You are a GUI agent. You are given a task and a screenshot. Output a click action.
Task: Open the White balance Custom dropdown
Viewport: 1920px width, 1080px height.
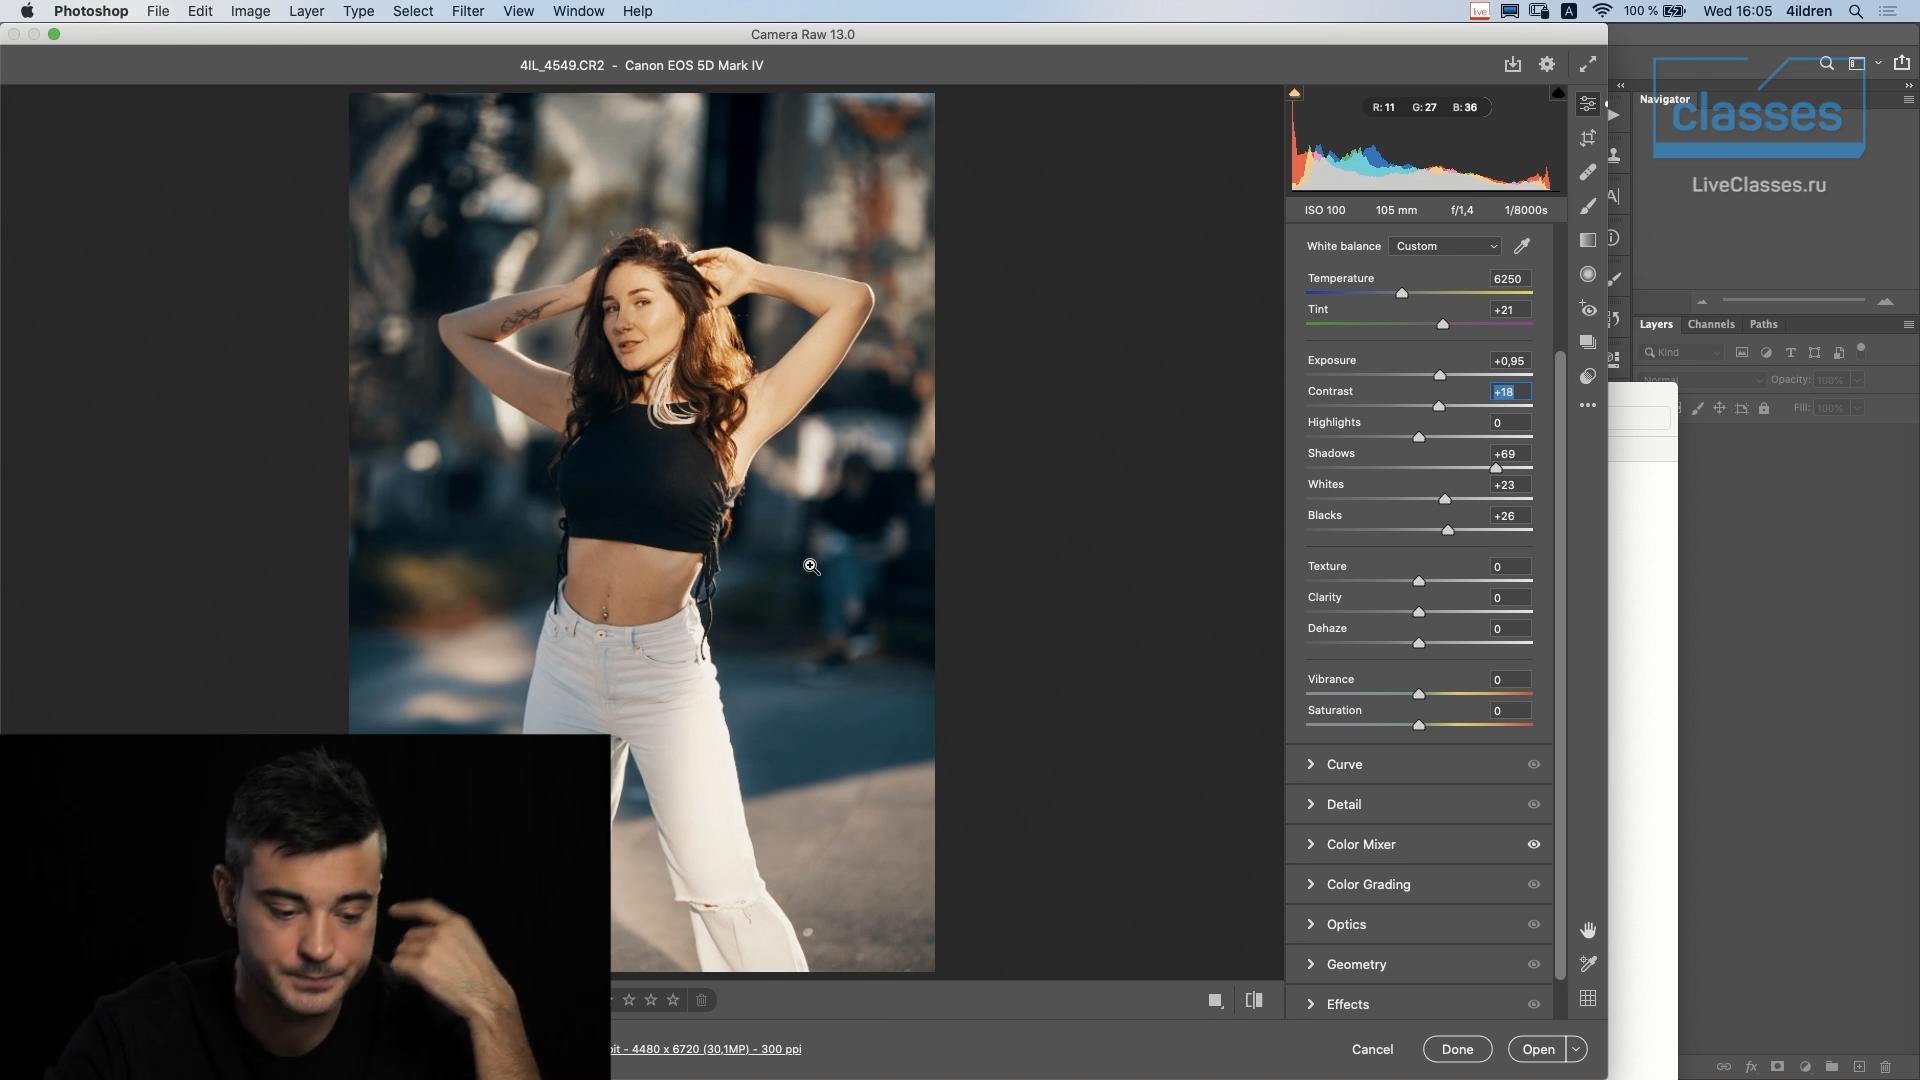click(x=1445, y=246)
